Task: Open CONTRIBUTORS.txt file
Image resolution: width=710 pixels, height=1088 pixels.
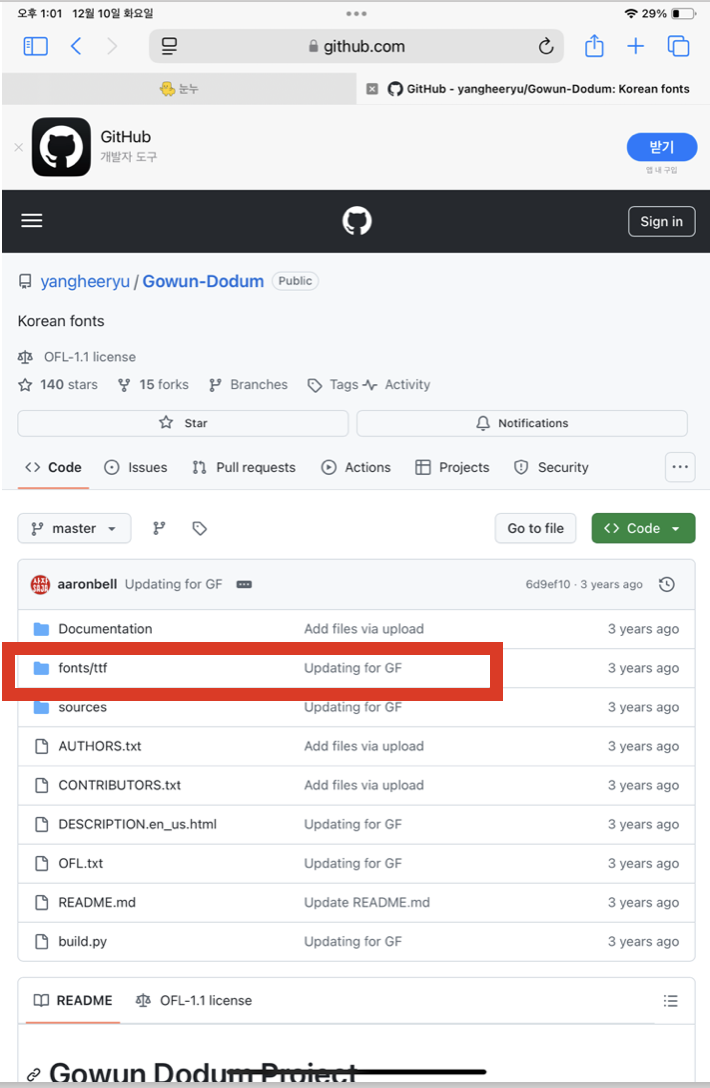Action: point(119,785)
